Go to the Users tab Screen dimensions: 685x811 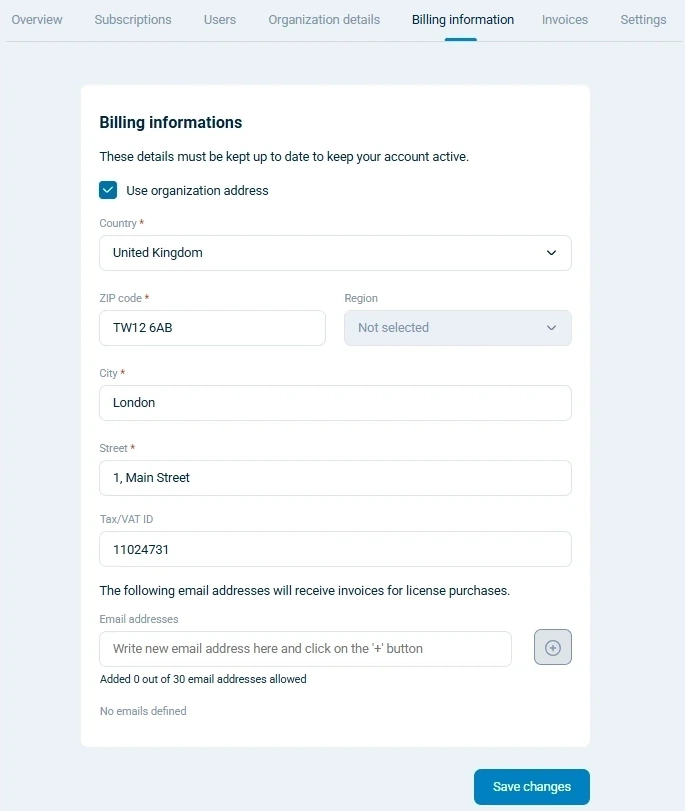(x=219, y=19)
